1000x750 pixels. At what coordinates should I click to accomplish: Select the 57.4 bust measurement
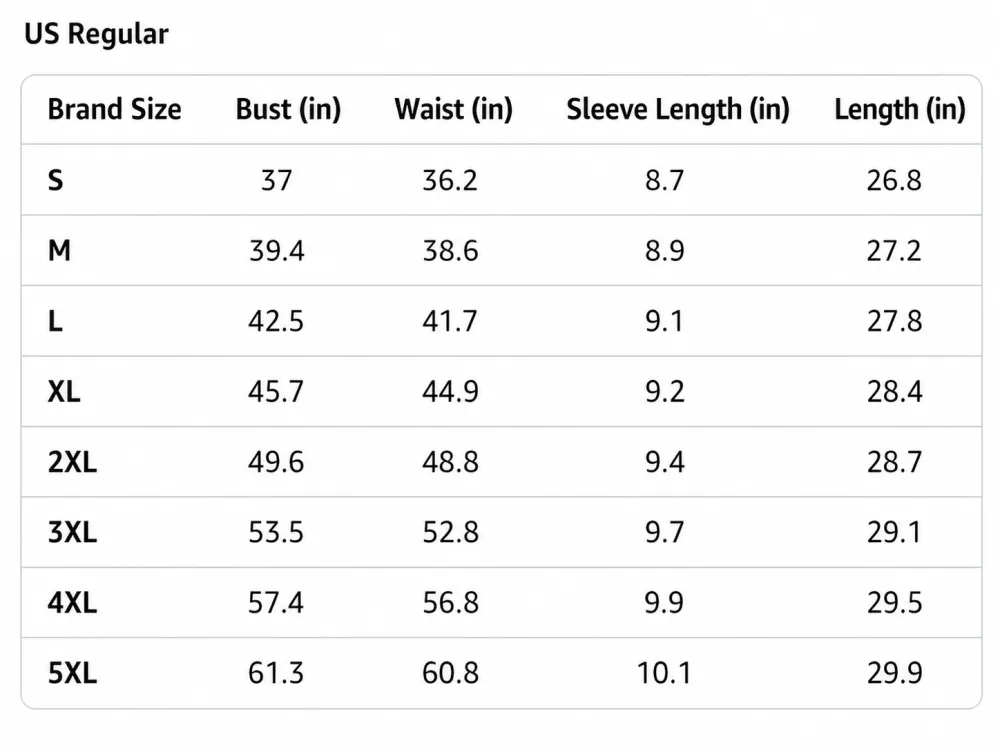tap(276, 603)
